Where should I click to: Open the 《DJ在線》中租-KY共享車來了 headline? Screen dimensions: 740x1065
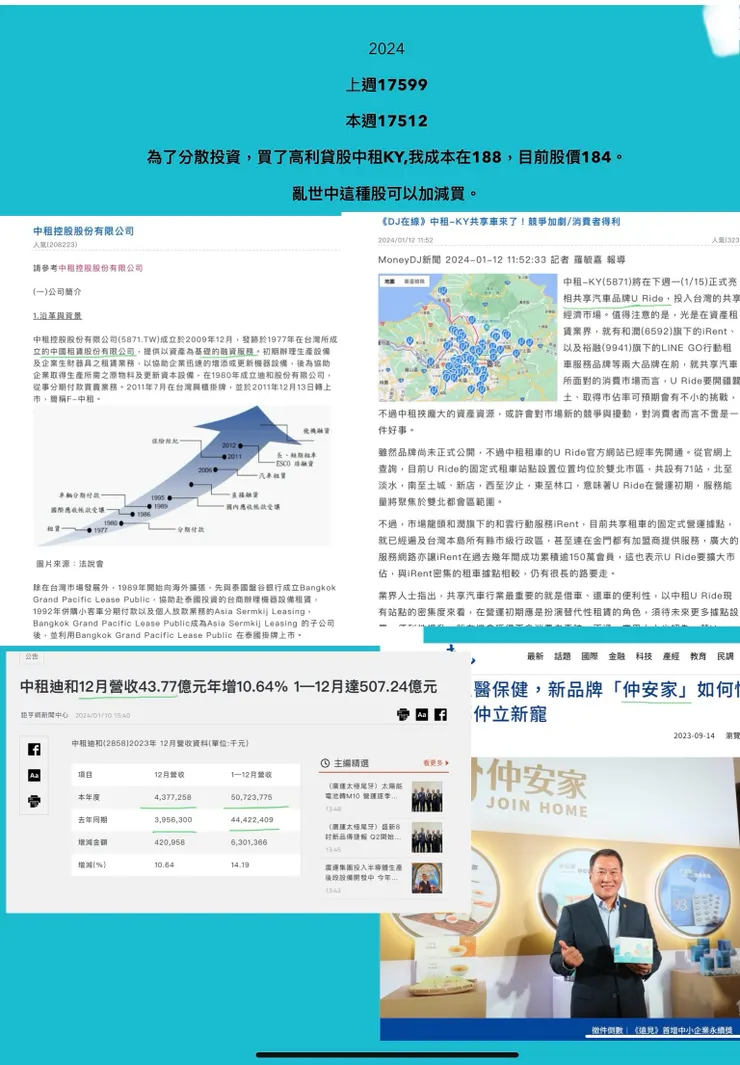(x=499, y=221)
